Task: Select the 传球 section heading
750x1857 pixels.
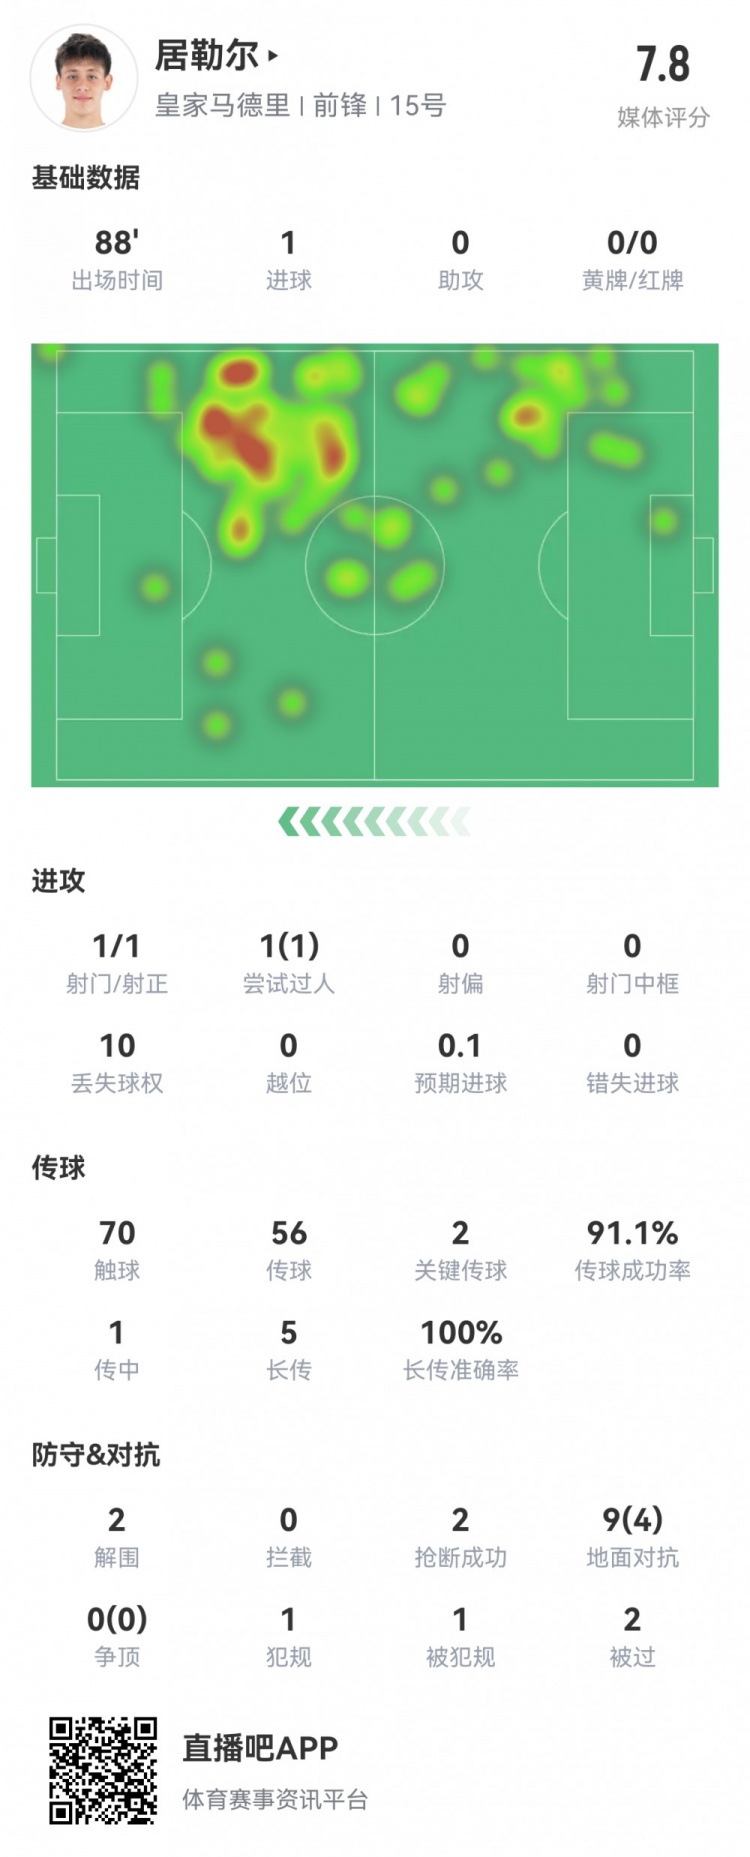Action: 59,1167
